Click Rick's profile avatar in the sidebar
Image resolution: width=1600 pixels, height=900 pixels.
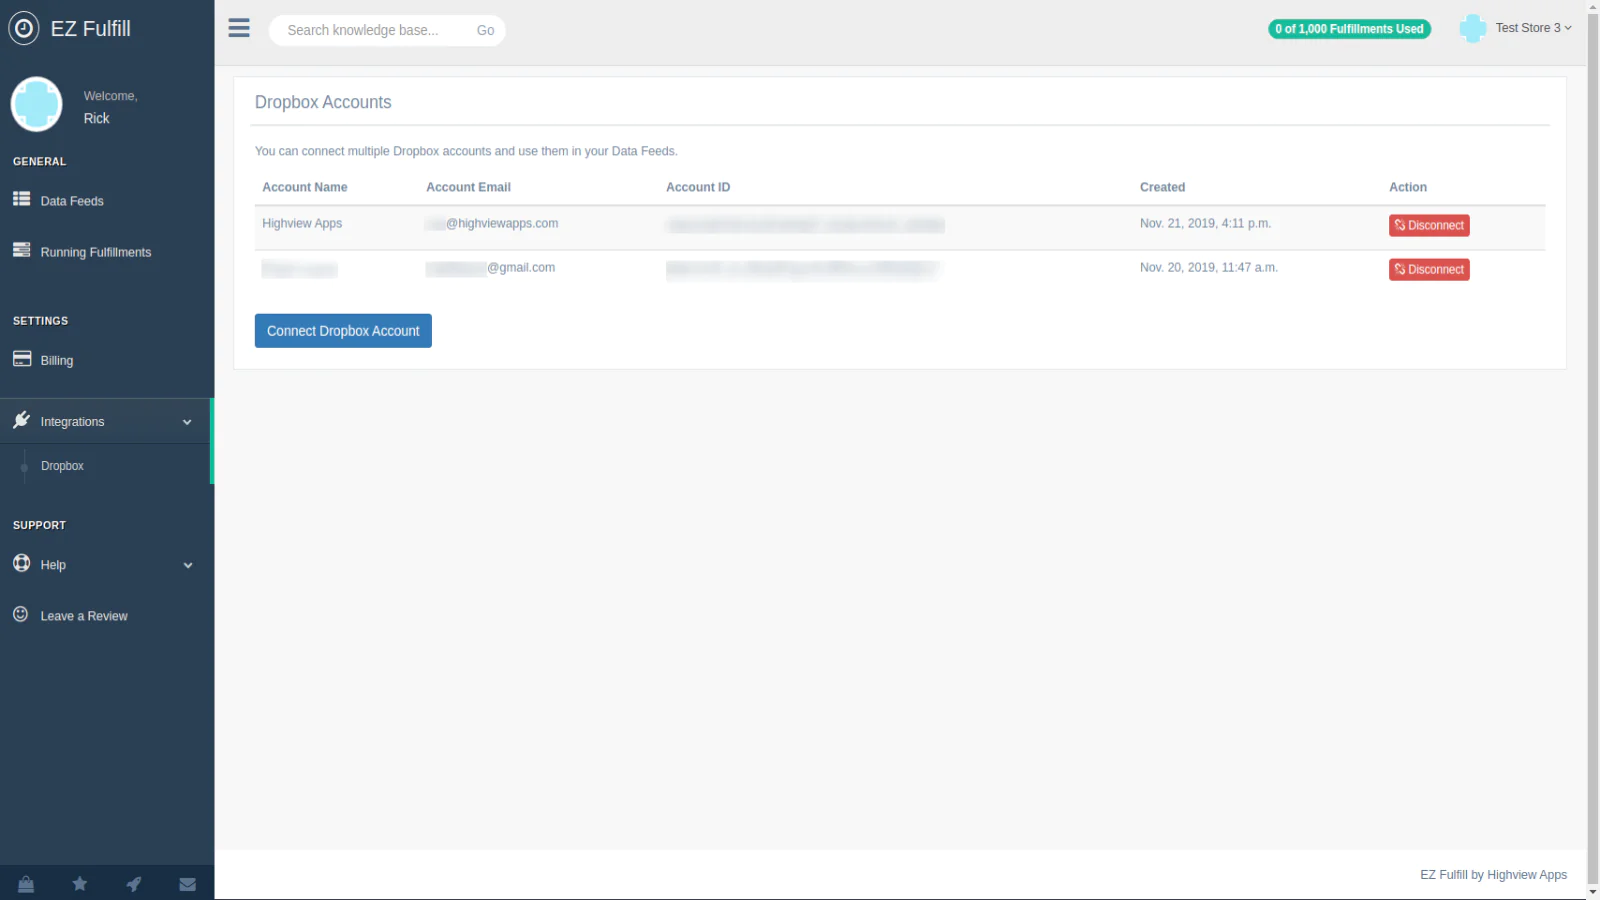(37, 104)
